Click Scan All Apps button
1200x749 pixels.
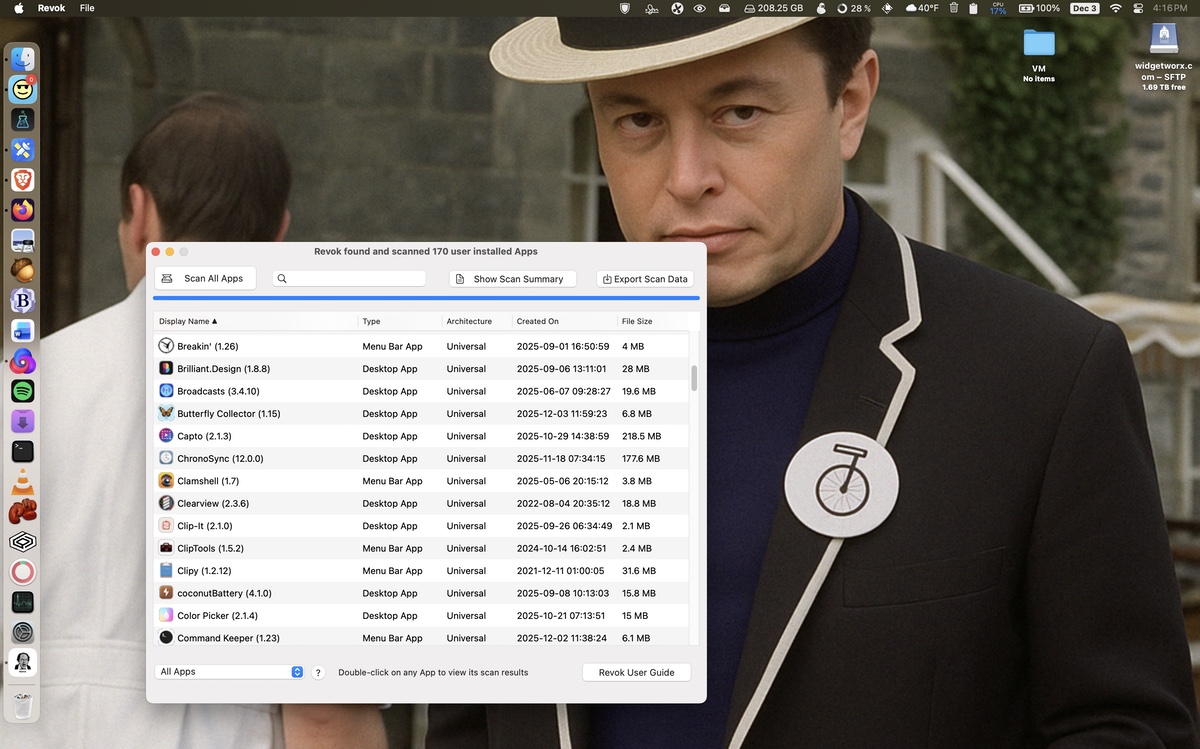click(205, 279)
